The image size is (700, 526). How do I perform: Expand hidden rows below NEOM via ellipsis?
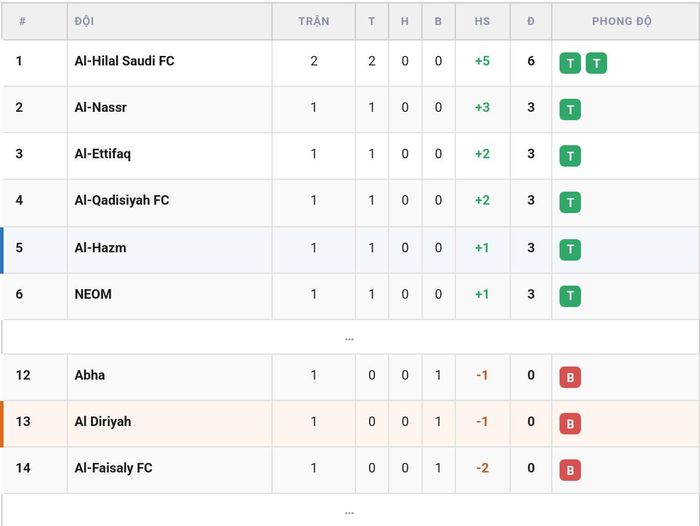[x=350, y=338]
